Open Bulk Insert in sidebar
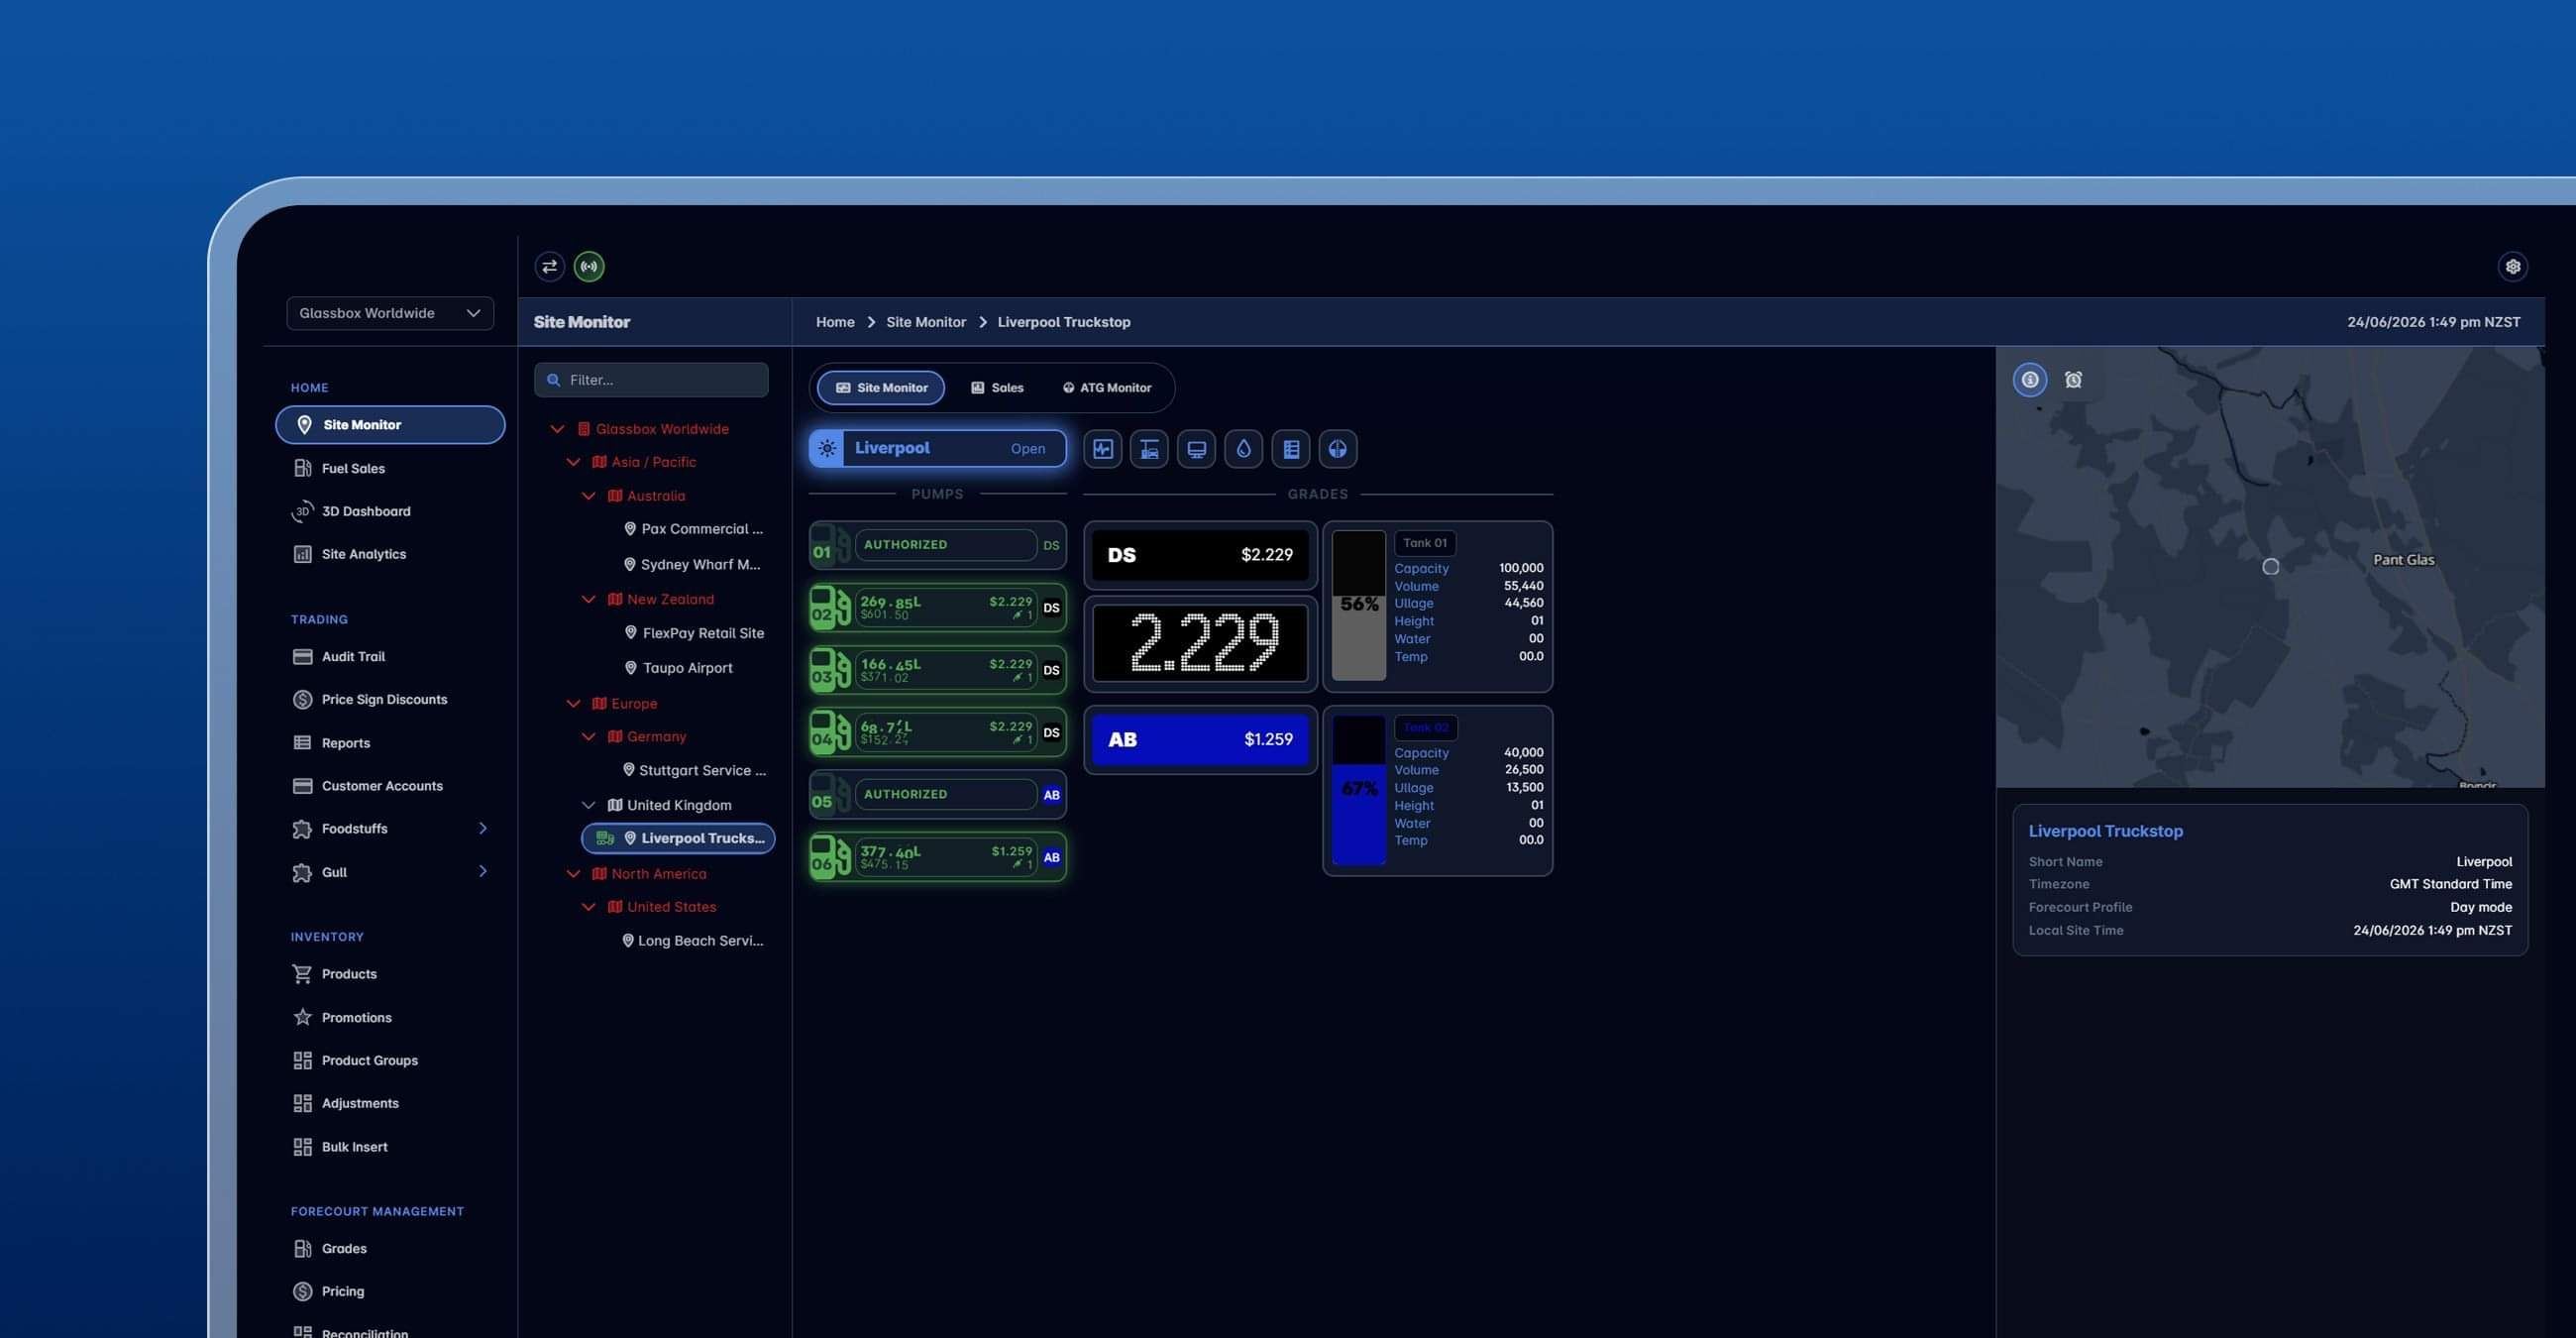The height and width of the screenshot is (1338, 2576). coord(354,1147)
